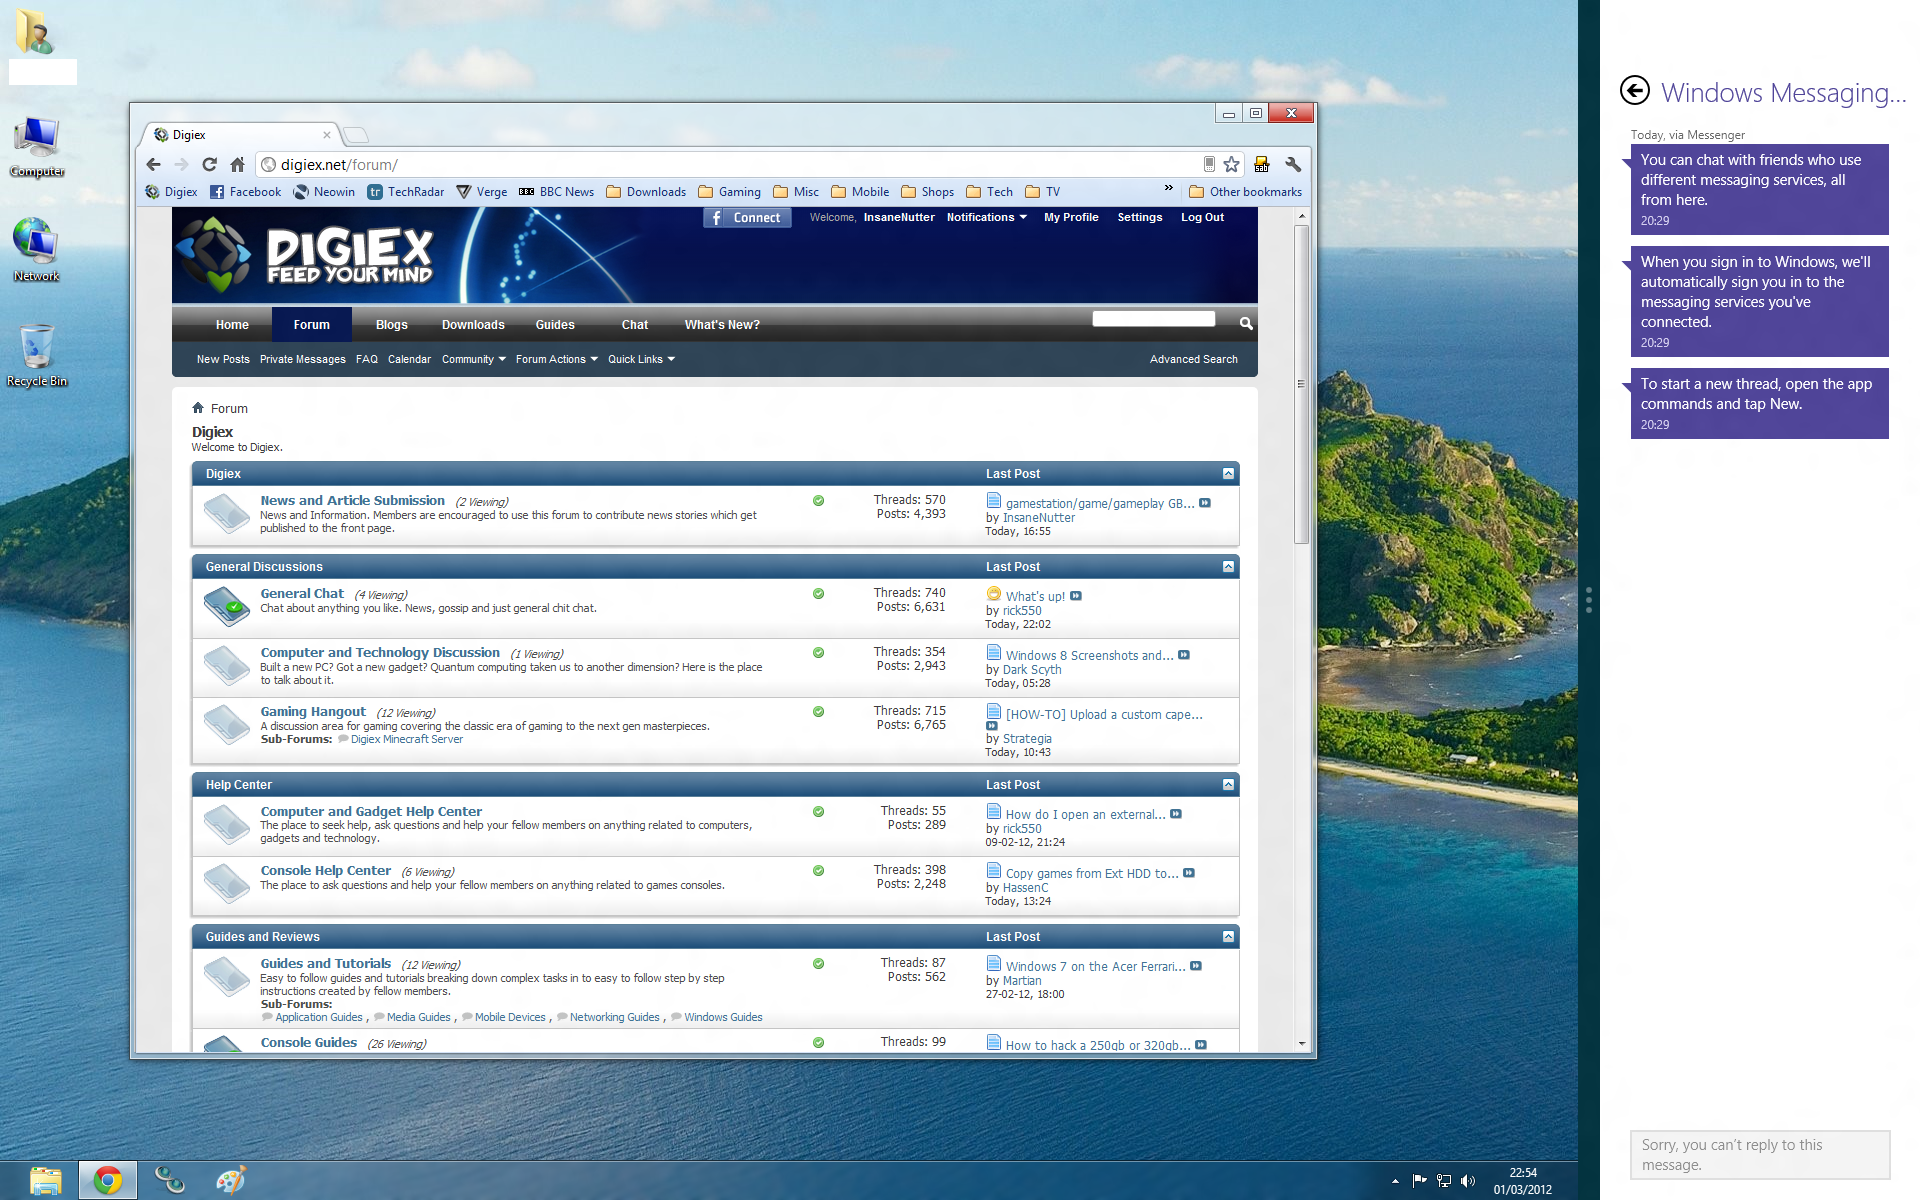Open volume control in system tray
The image size is (1920, 1200).
coord(1467,1181)
